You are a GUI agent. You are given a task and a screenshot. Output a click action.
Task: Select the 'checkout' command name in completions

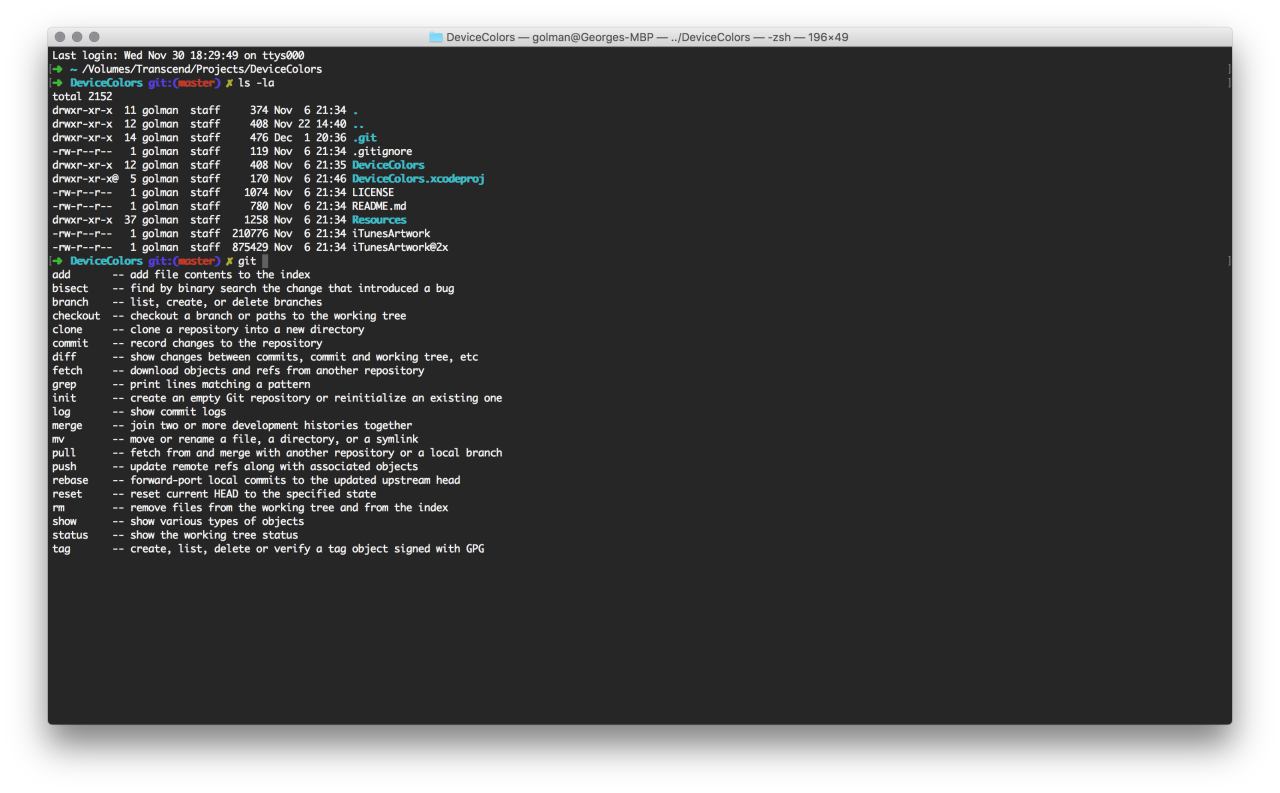tap(76, 316)
